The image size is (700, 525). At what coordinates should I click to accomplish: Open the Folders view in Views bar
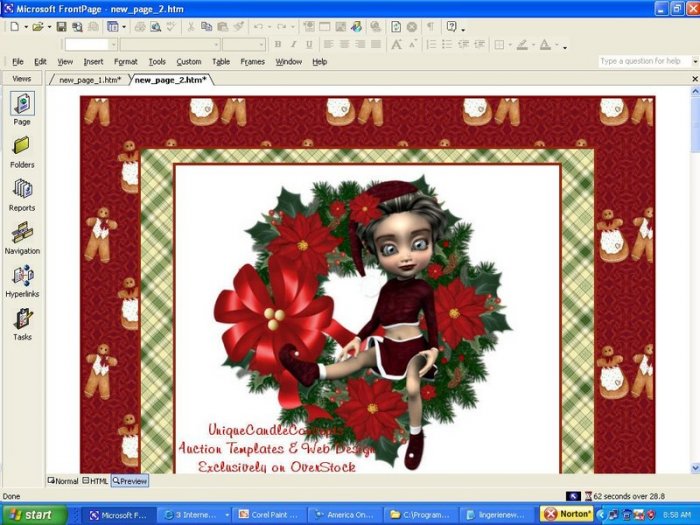22,152
